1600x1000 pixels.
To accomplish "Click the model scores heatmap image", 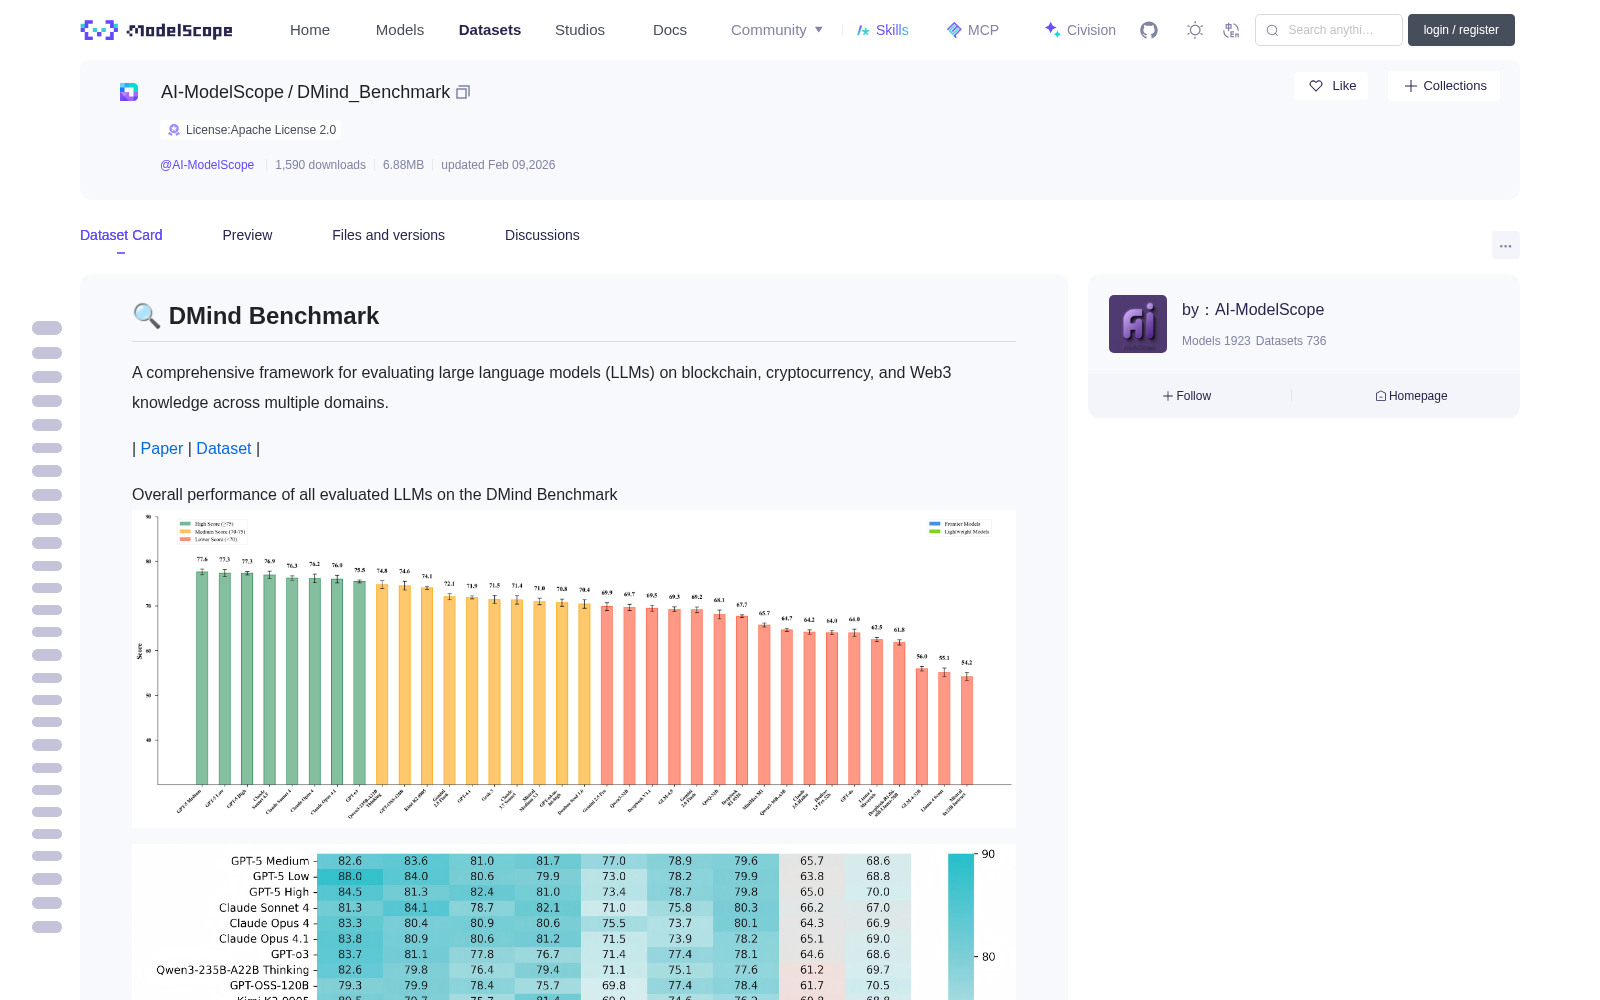I will click(574, 922).
